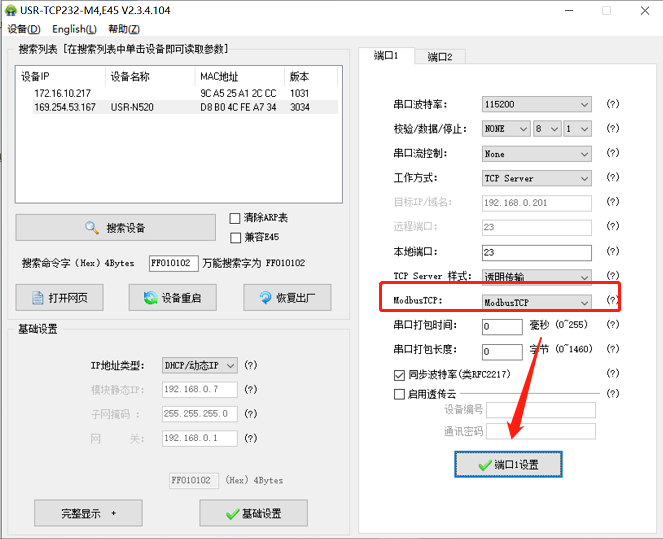Image resolution: width=663 pixels, height=539 pixels.
Task: Click the 完整显示 full display button
Action: pyautogui.click(x=88, y=513)
